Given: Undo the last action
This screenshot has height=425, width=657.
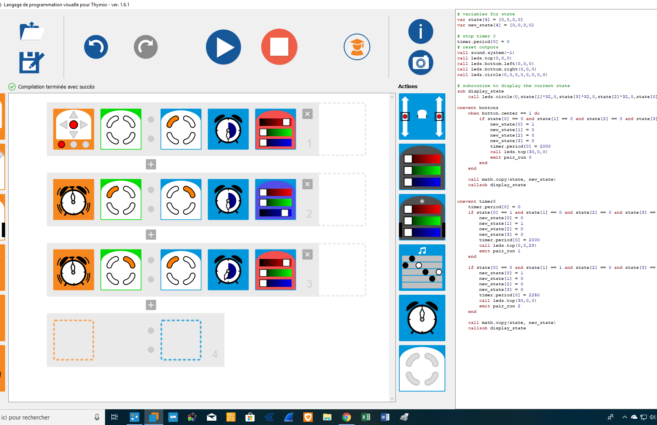Looking at the screenshot, I should click(x=95, y=46).
